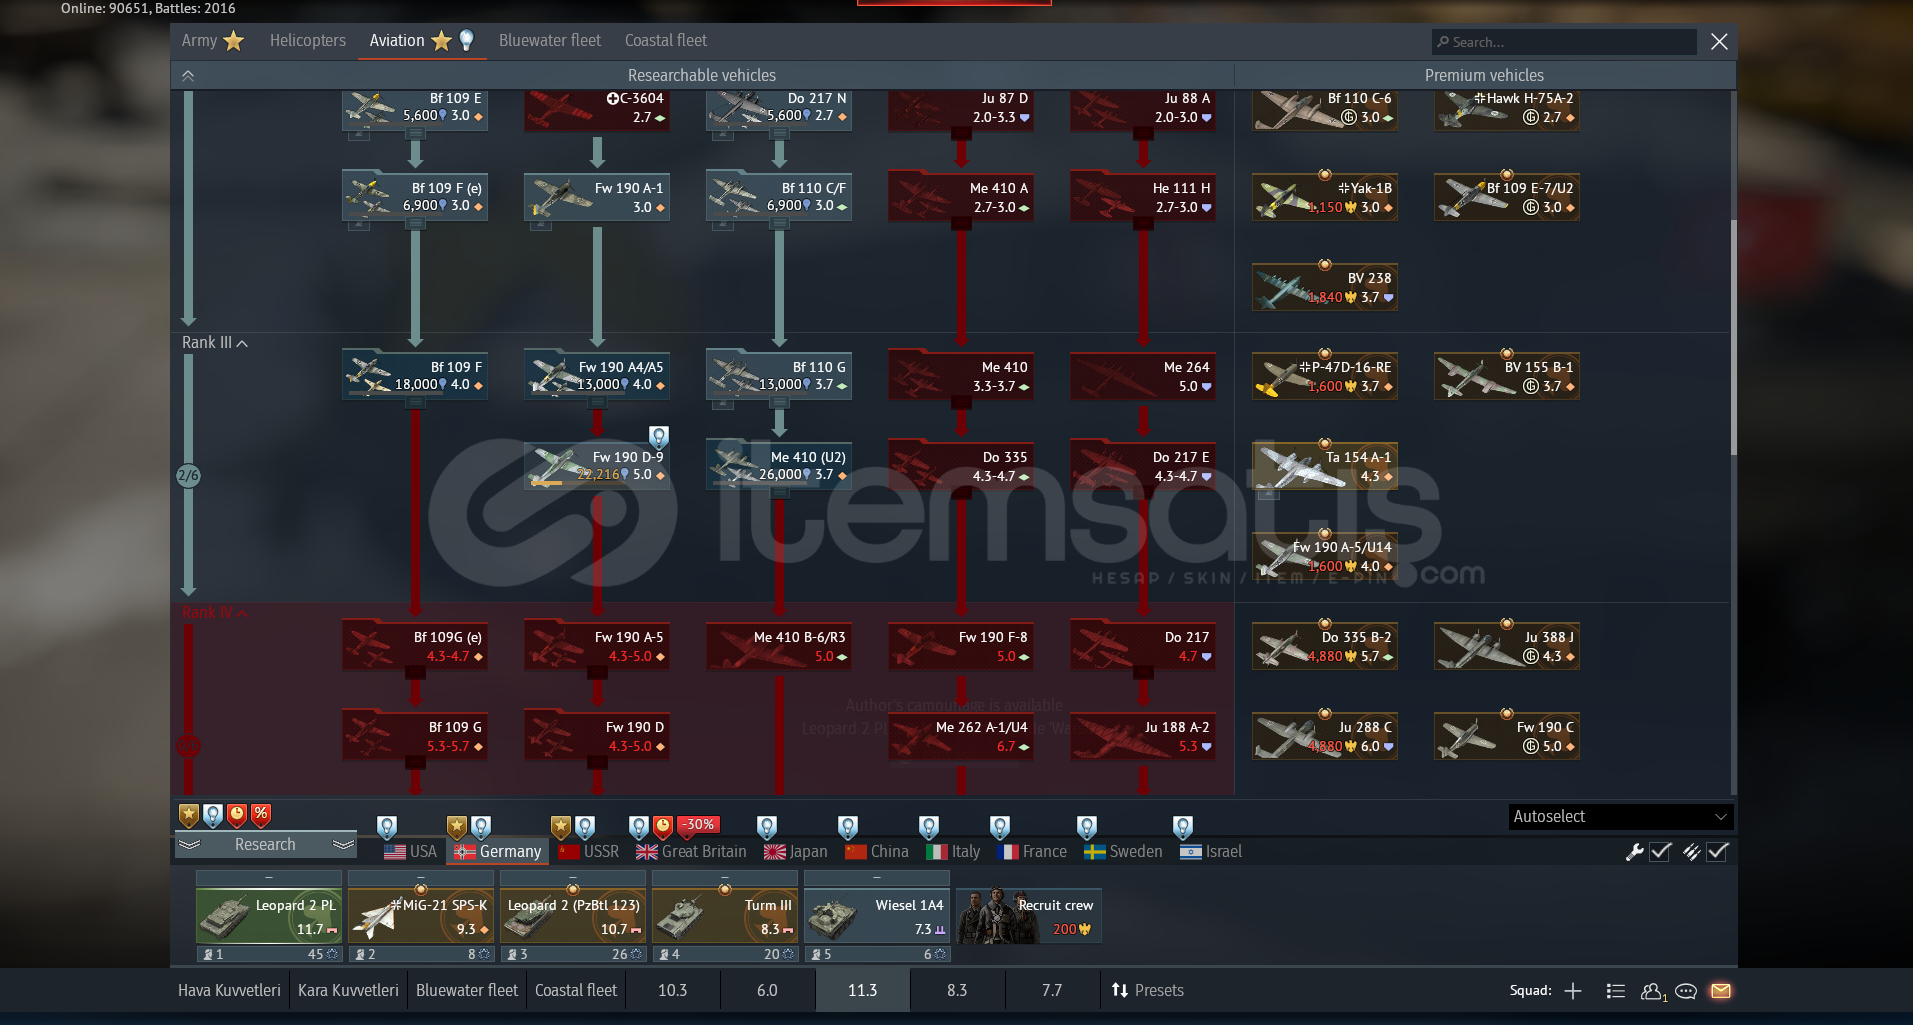Open the squad list icon
Image resolution: width=1913 pixels, height=1025 pixels.
tap(1615, 991)
